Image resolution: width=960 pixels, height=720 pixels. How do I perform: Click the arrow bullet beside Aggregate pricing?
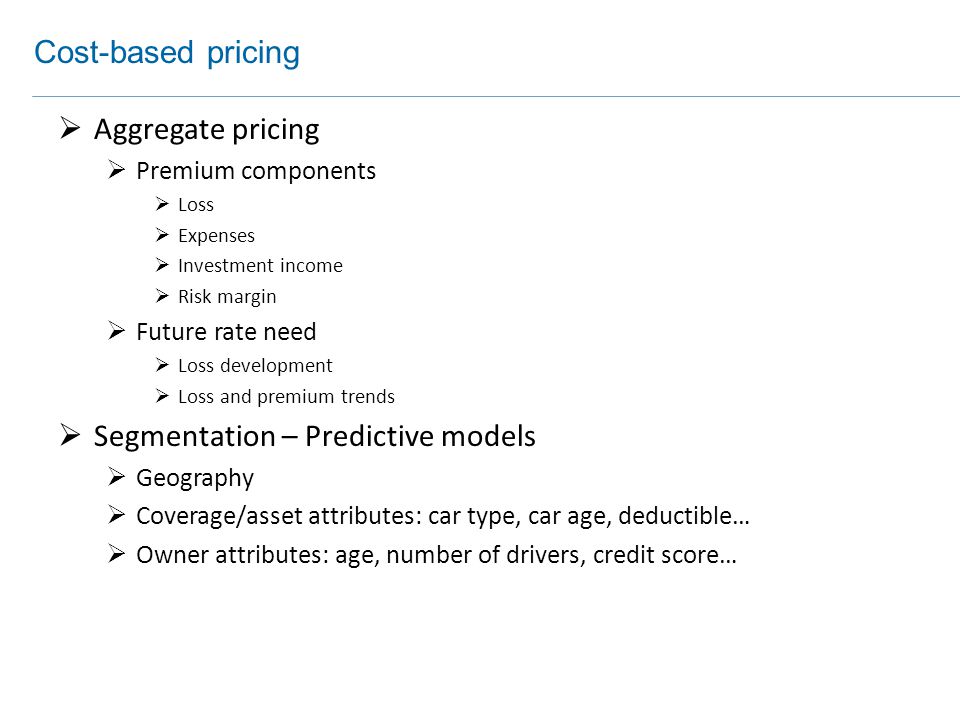[70, 128]
